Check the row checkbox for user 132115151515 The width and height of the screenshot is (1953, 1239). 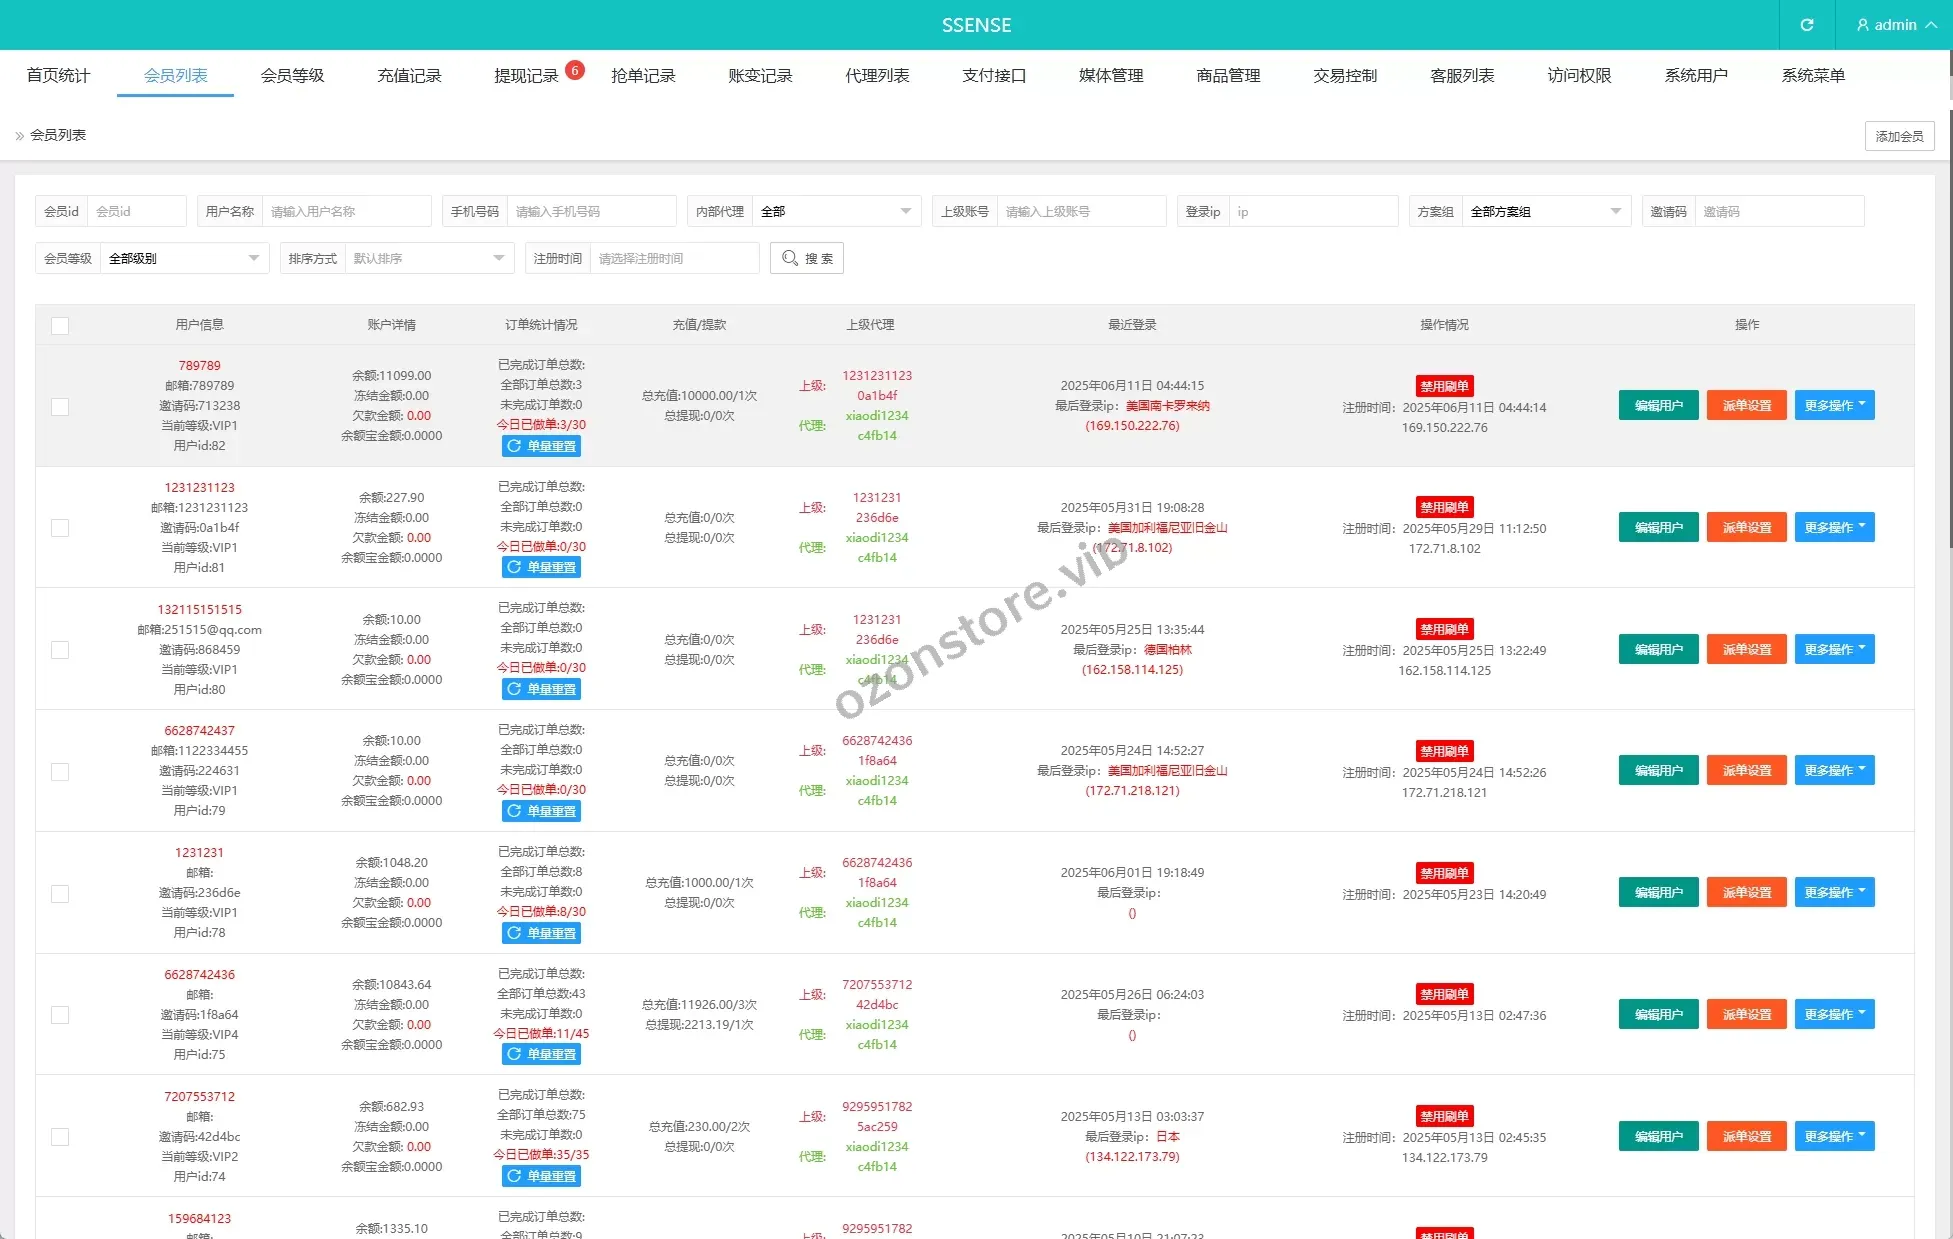coord(60,650)
